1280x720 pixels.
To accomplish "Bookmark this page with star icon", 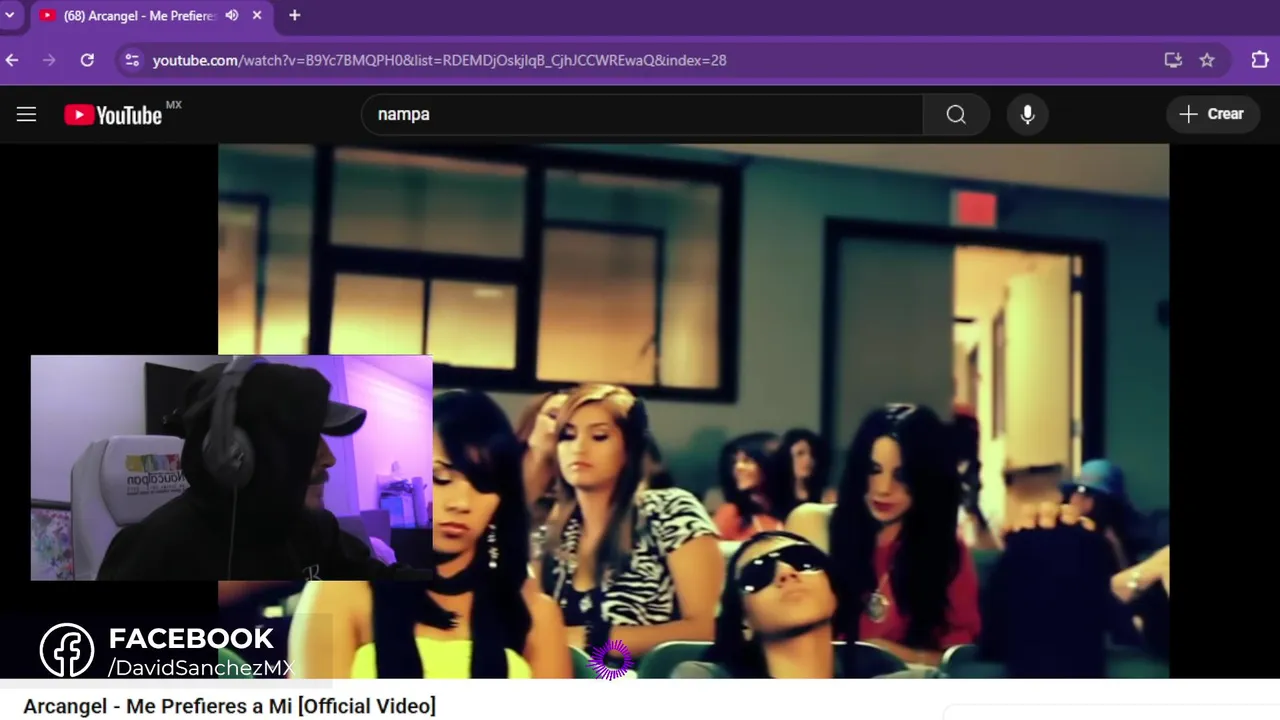I will pos(1207,60).
